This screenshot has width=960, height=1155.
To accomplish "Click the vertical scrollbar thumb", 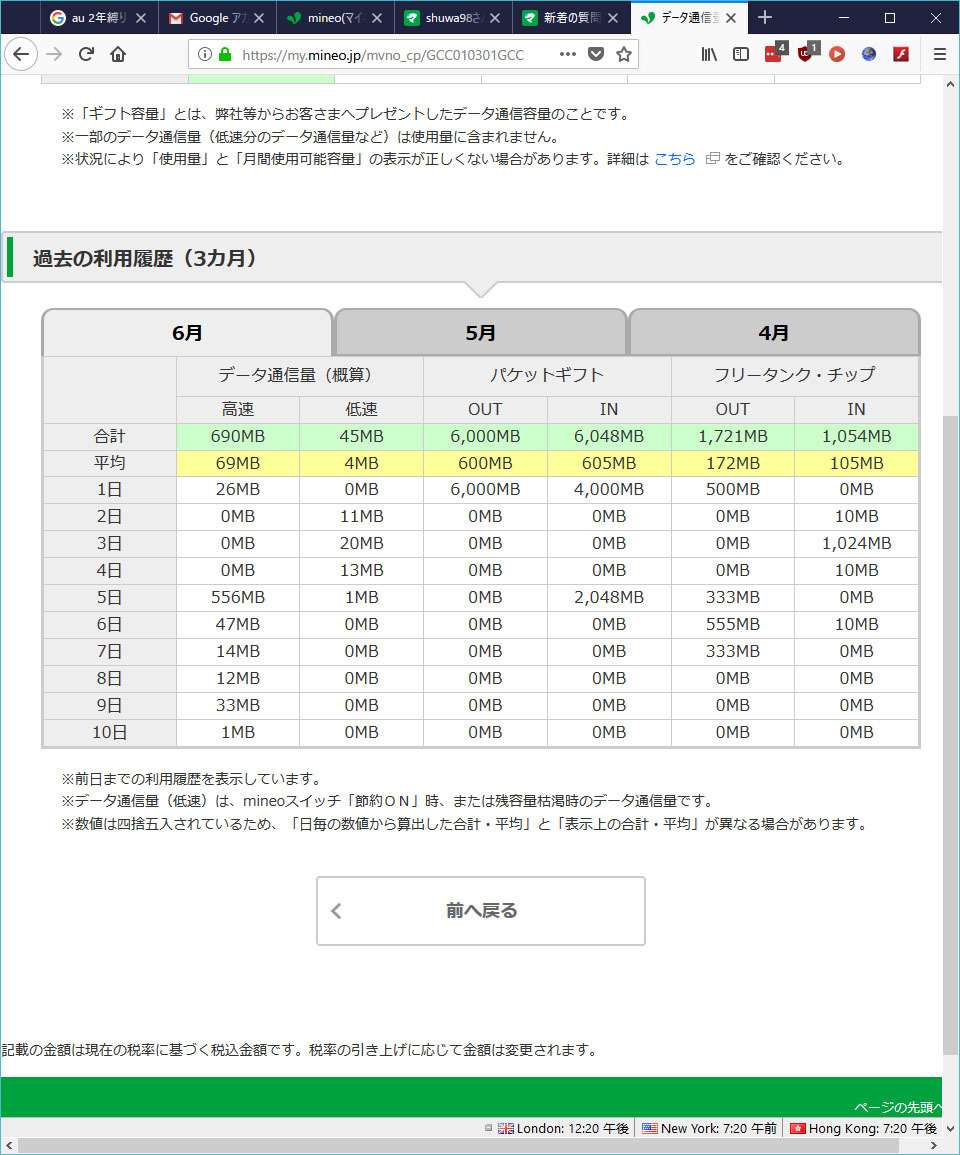I will [950, 736].
